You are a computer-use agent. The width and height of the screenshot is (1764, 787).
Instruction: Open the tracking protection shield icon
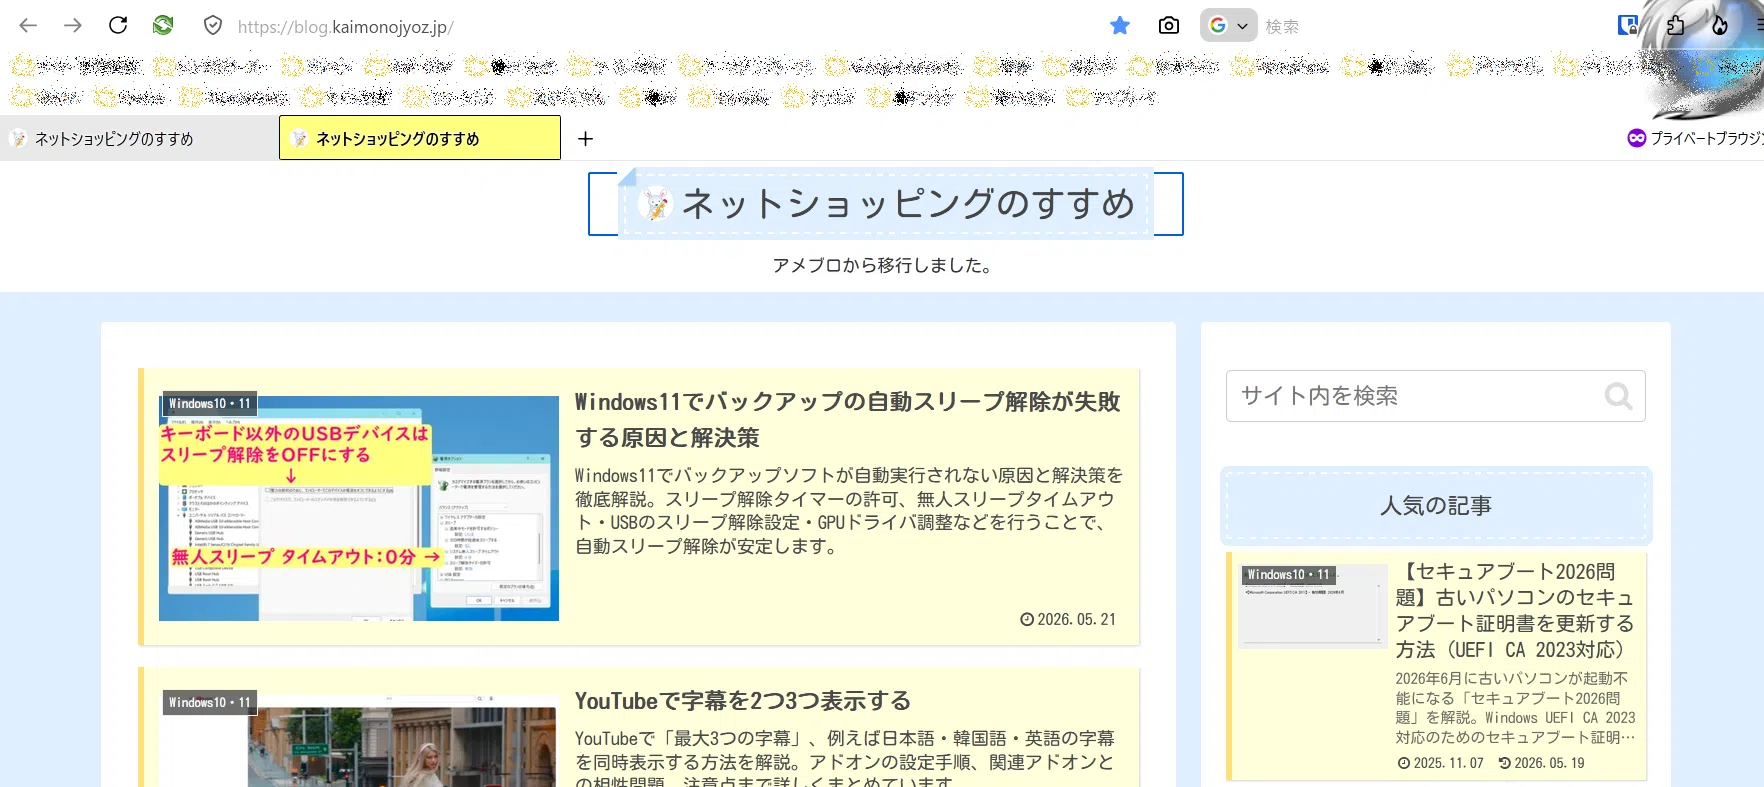pos(213,25)
